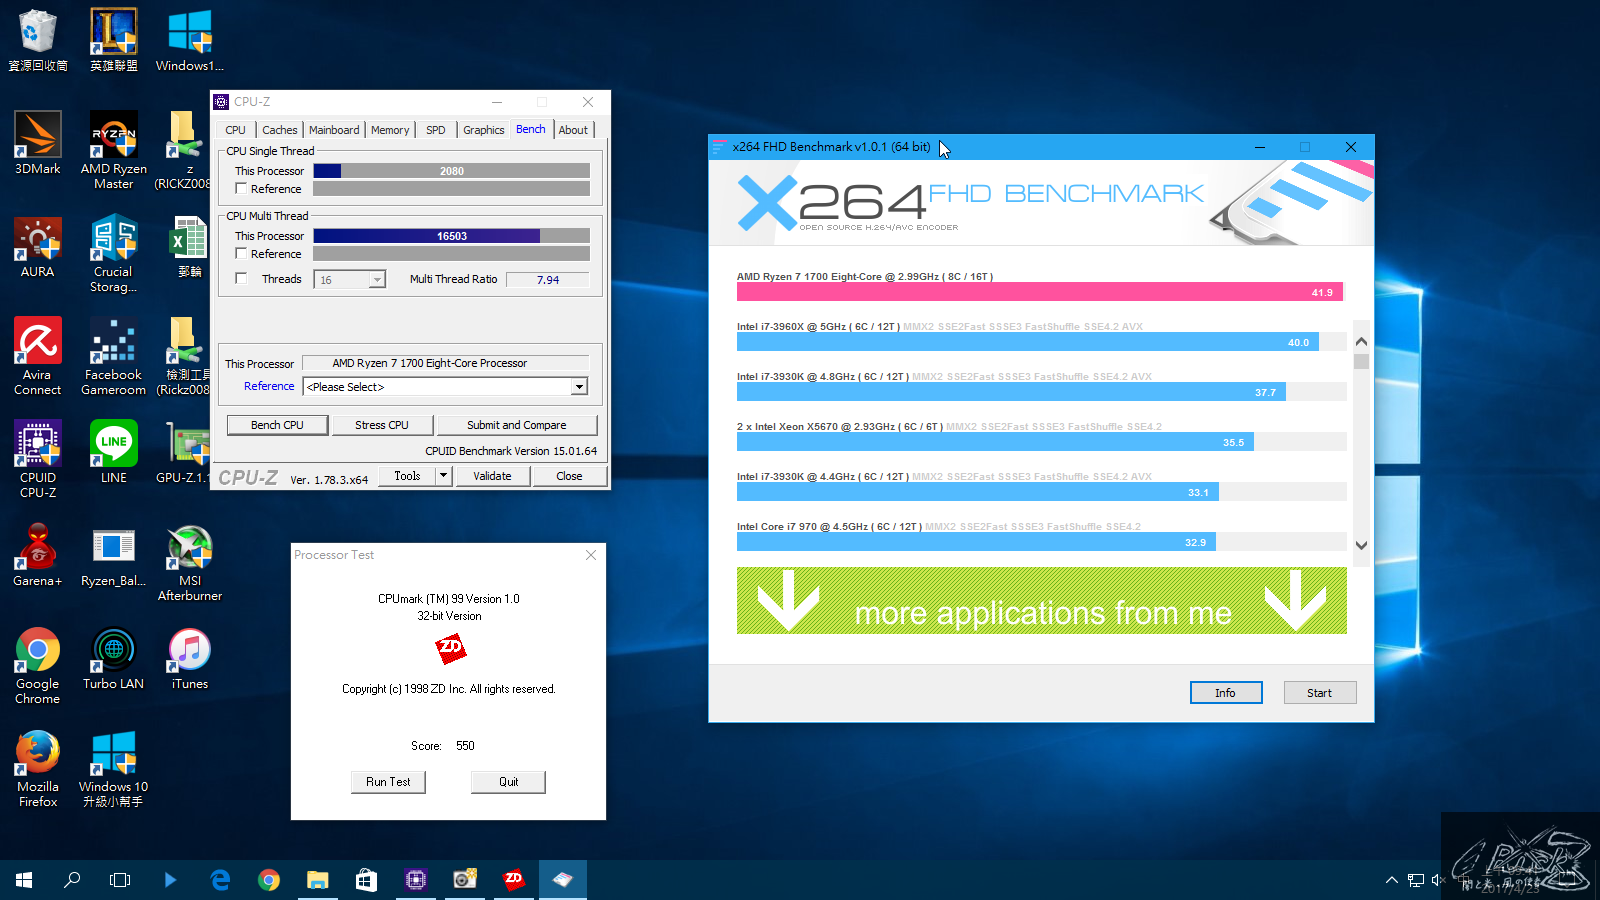The height and width of the screenshot is (900, 1600).
Task: Launch the 3DMark desktop shortcut
Action: 38,143
